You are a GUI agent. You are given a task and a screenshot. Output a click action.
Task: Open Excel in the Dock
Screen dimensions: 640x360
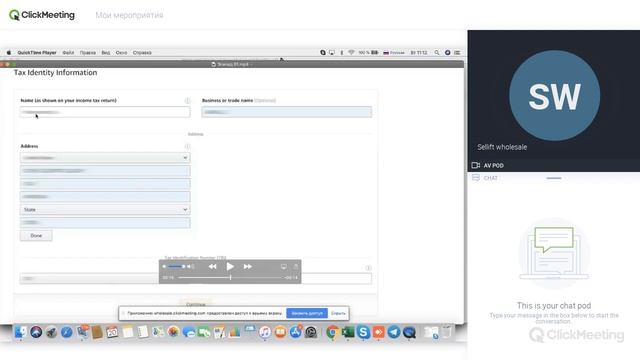(x=348, y=332)
